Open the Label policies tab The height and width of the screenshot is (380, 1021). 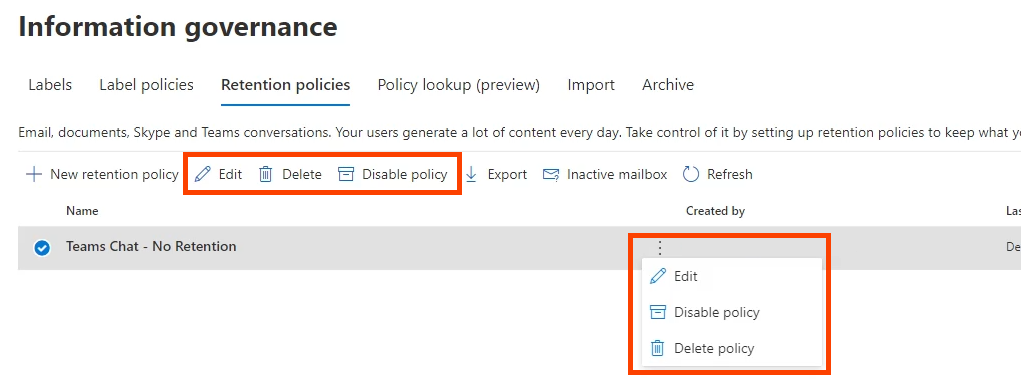pyautogui.click(x=147, y=85)
